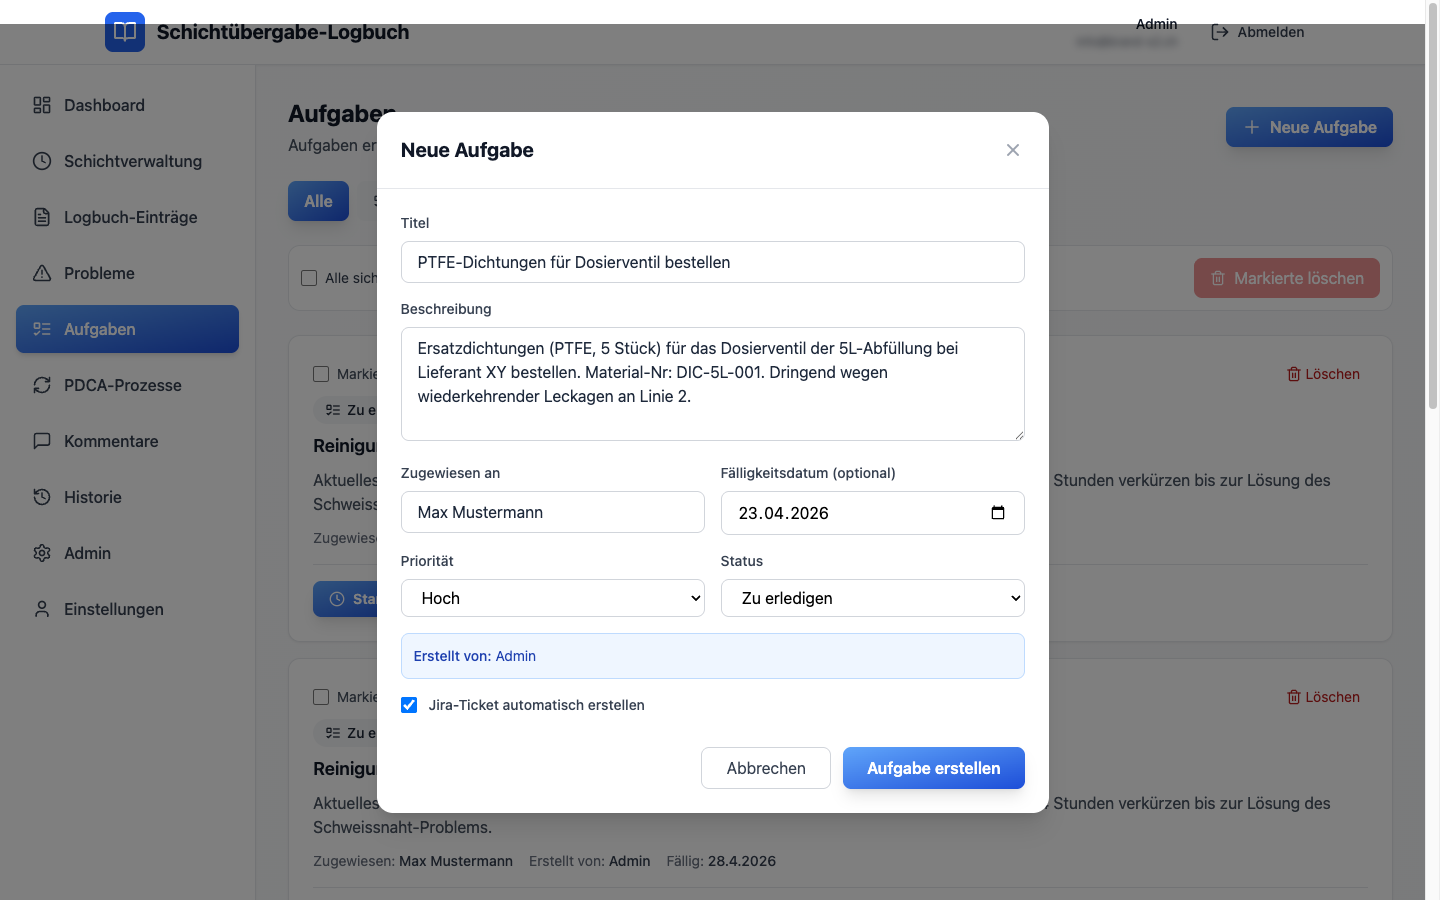Click Abbrechen to cancel the dialog

tap(765, 768)
